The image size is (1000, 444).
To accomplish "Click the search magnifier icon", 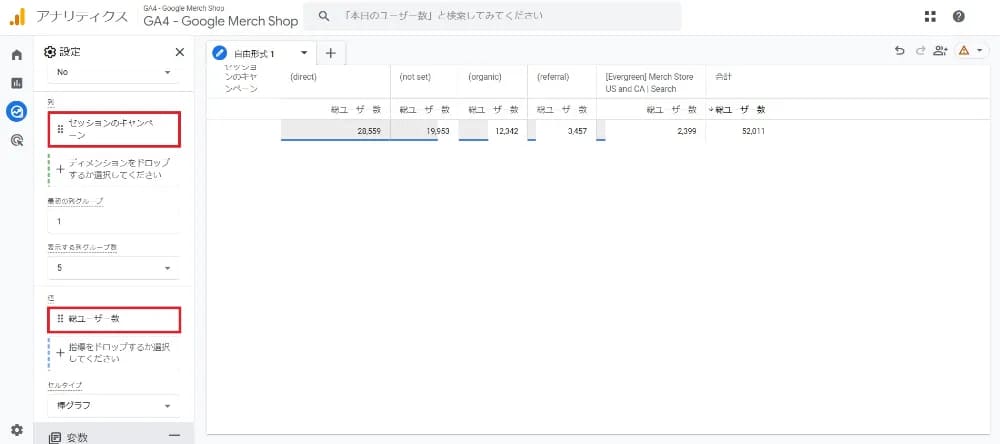I will [x=323, y=16].
